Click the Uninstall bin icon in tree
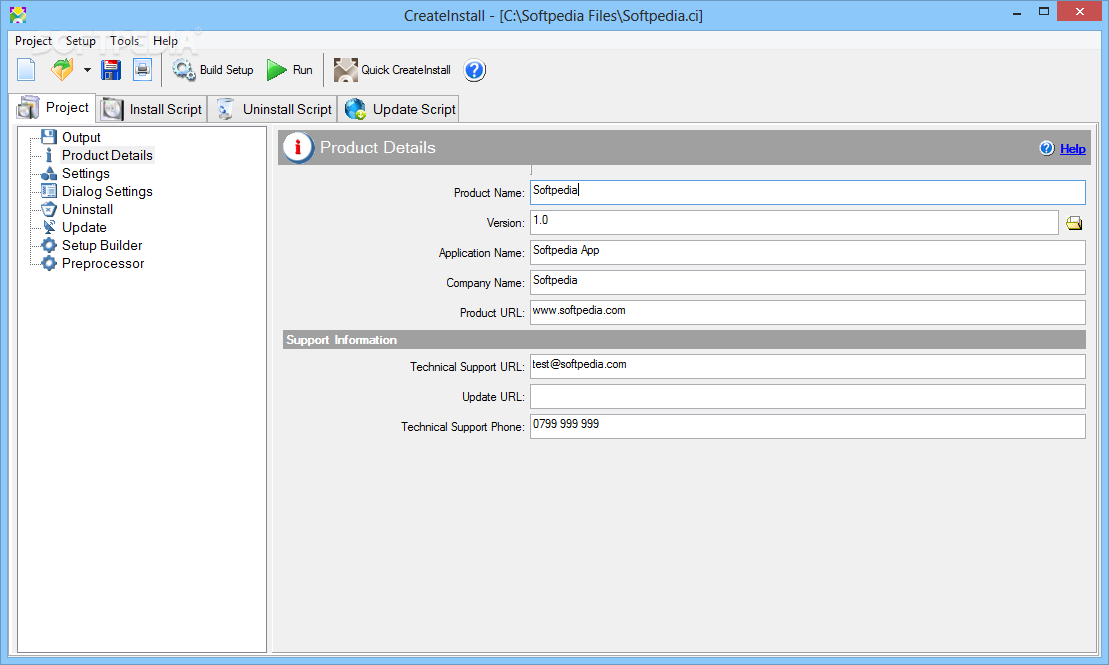 coord(49,209)
